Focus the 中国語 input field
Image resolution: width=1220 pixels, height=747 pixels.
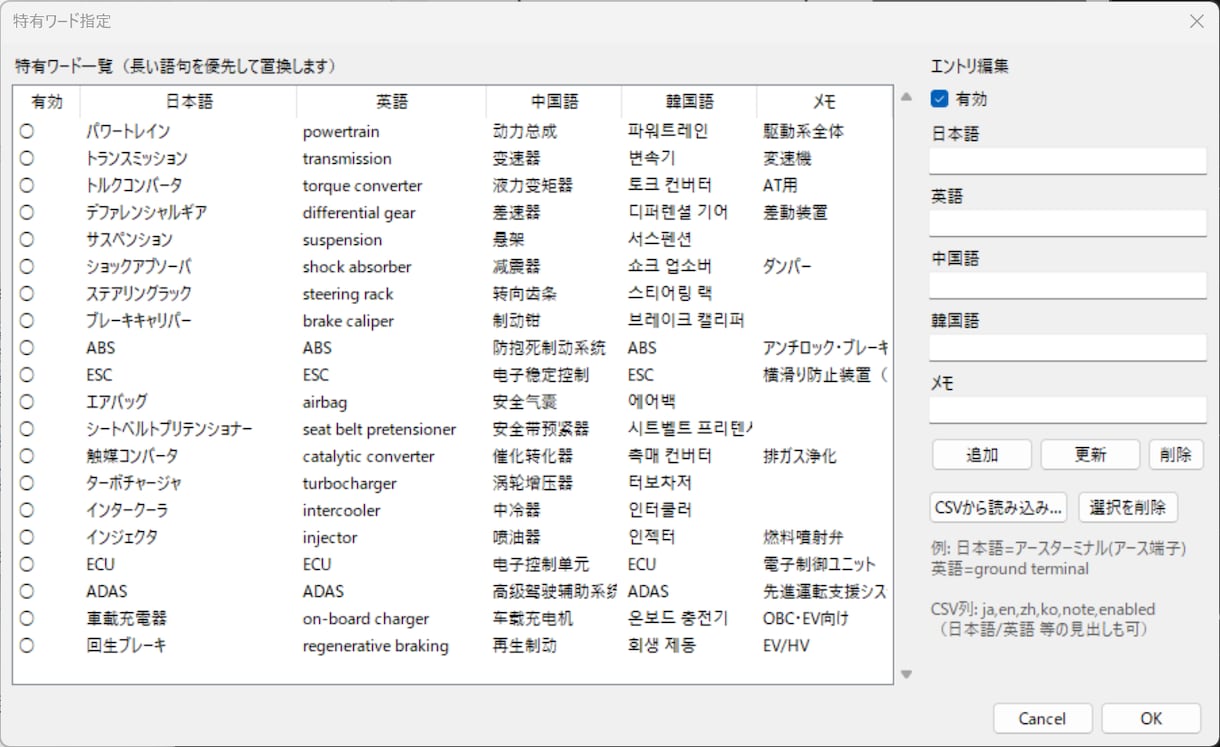(1068, 285)
